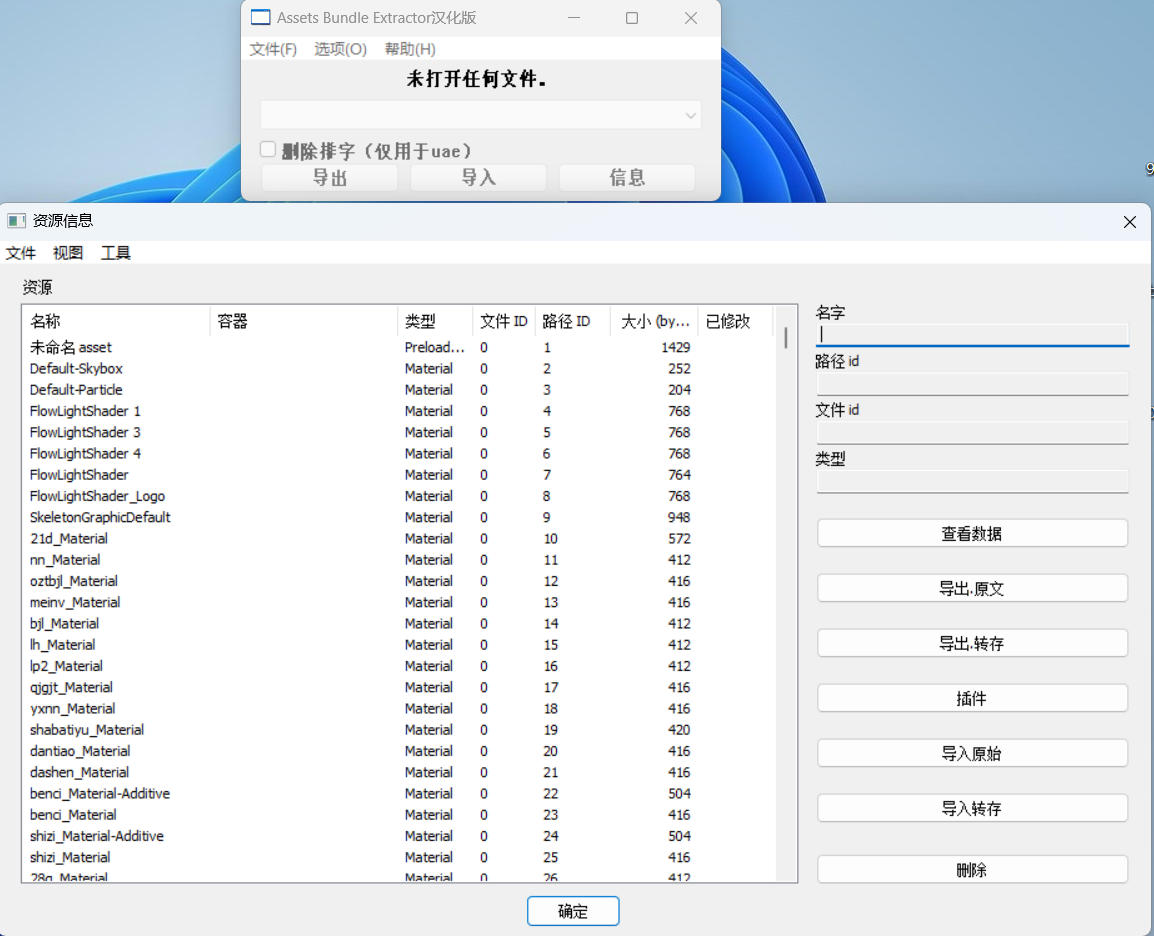Click the 资源信息 window title bar icon

pyautogui.click(x=14, y=221)
